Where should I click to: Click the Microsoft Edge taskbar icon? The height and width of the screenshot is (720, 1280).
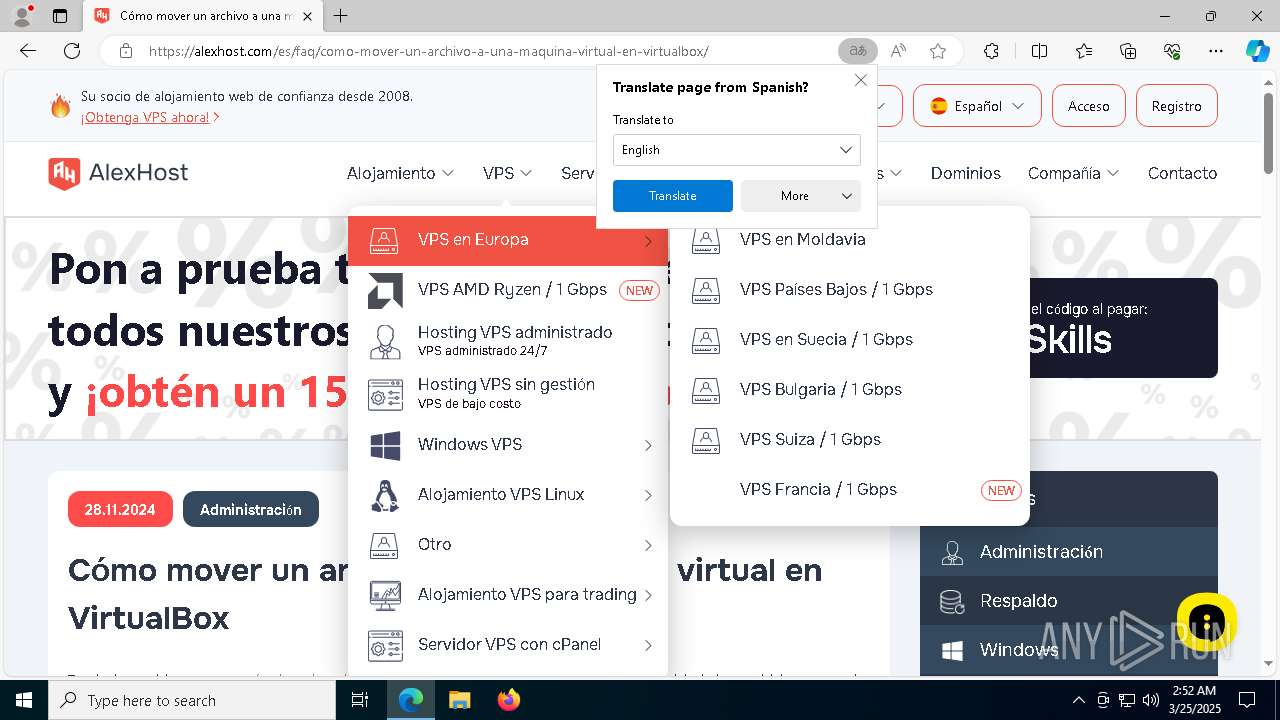point(411,700)
